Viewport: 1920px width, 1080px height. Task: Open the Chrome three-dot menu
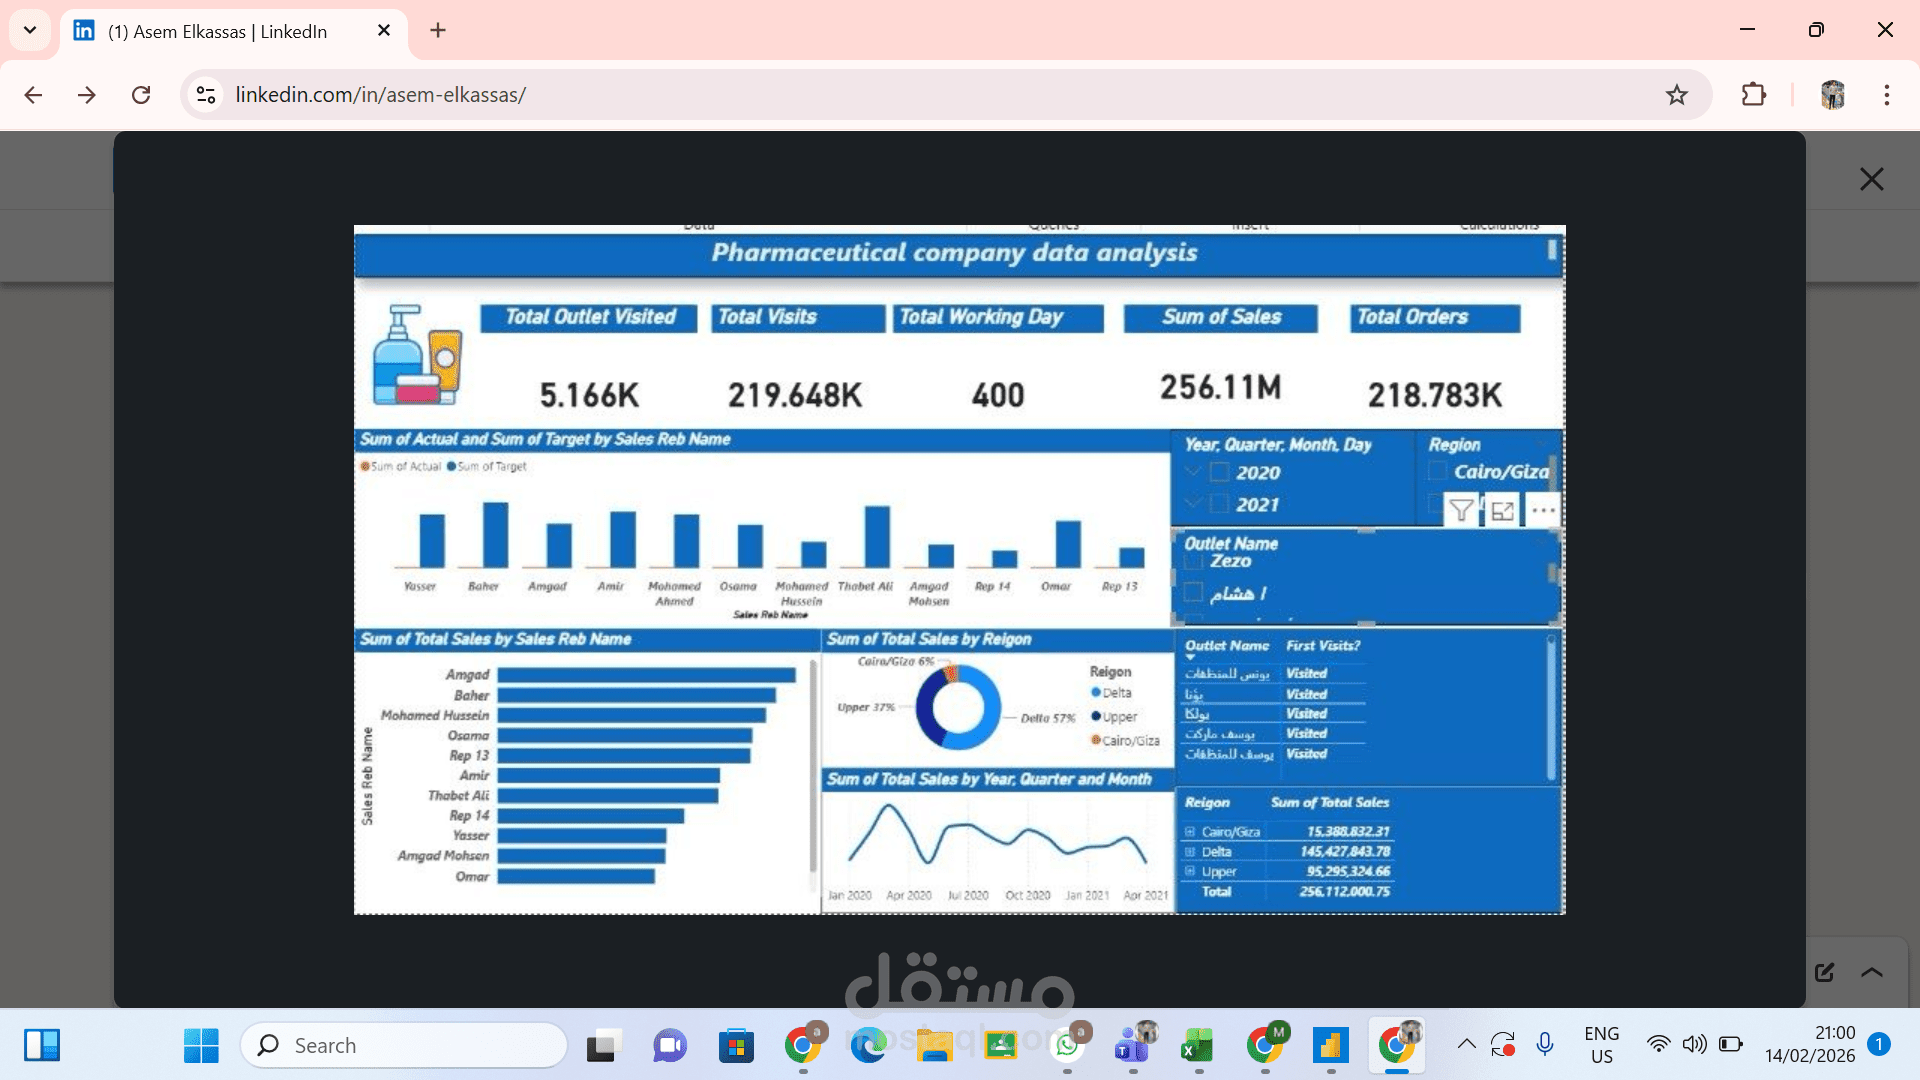pos(1886,95)
